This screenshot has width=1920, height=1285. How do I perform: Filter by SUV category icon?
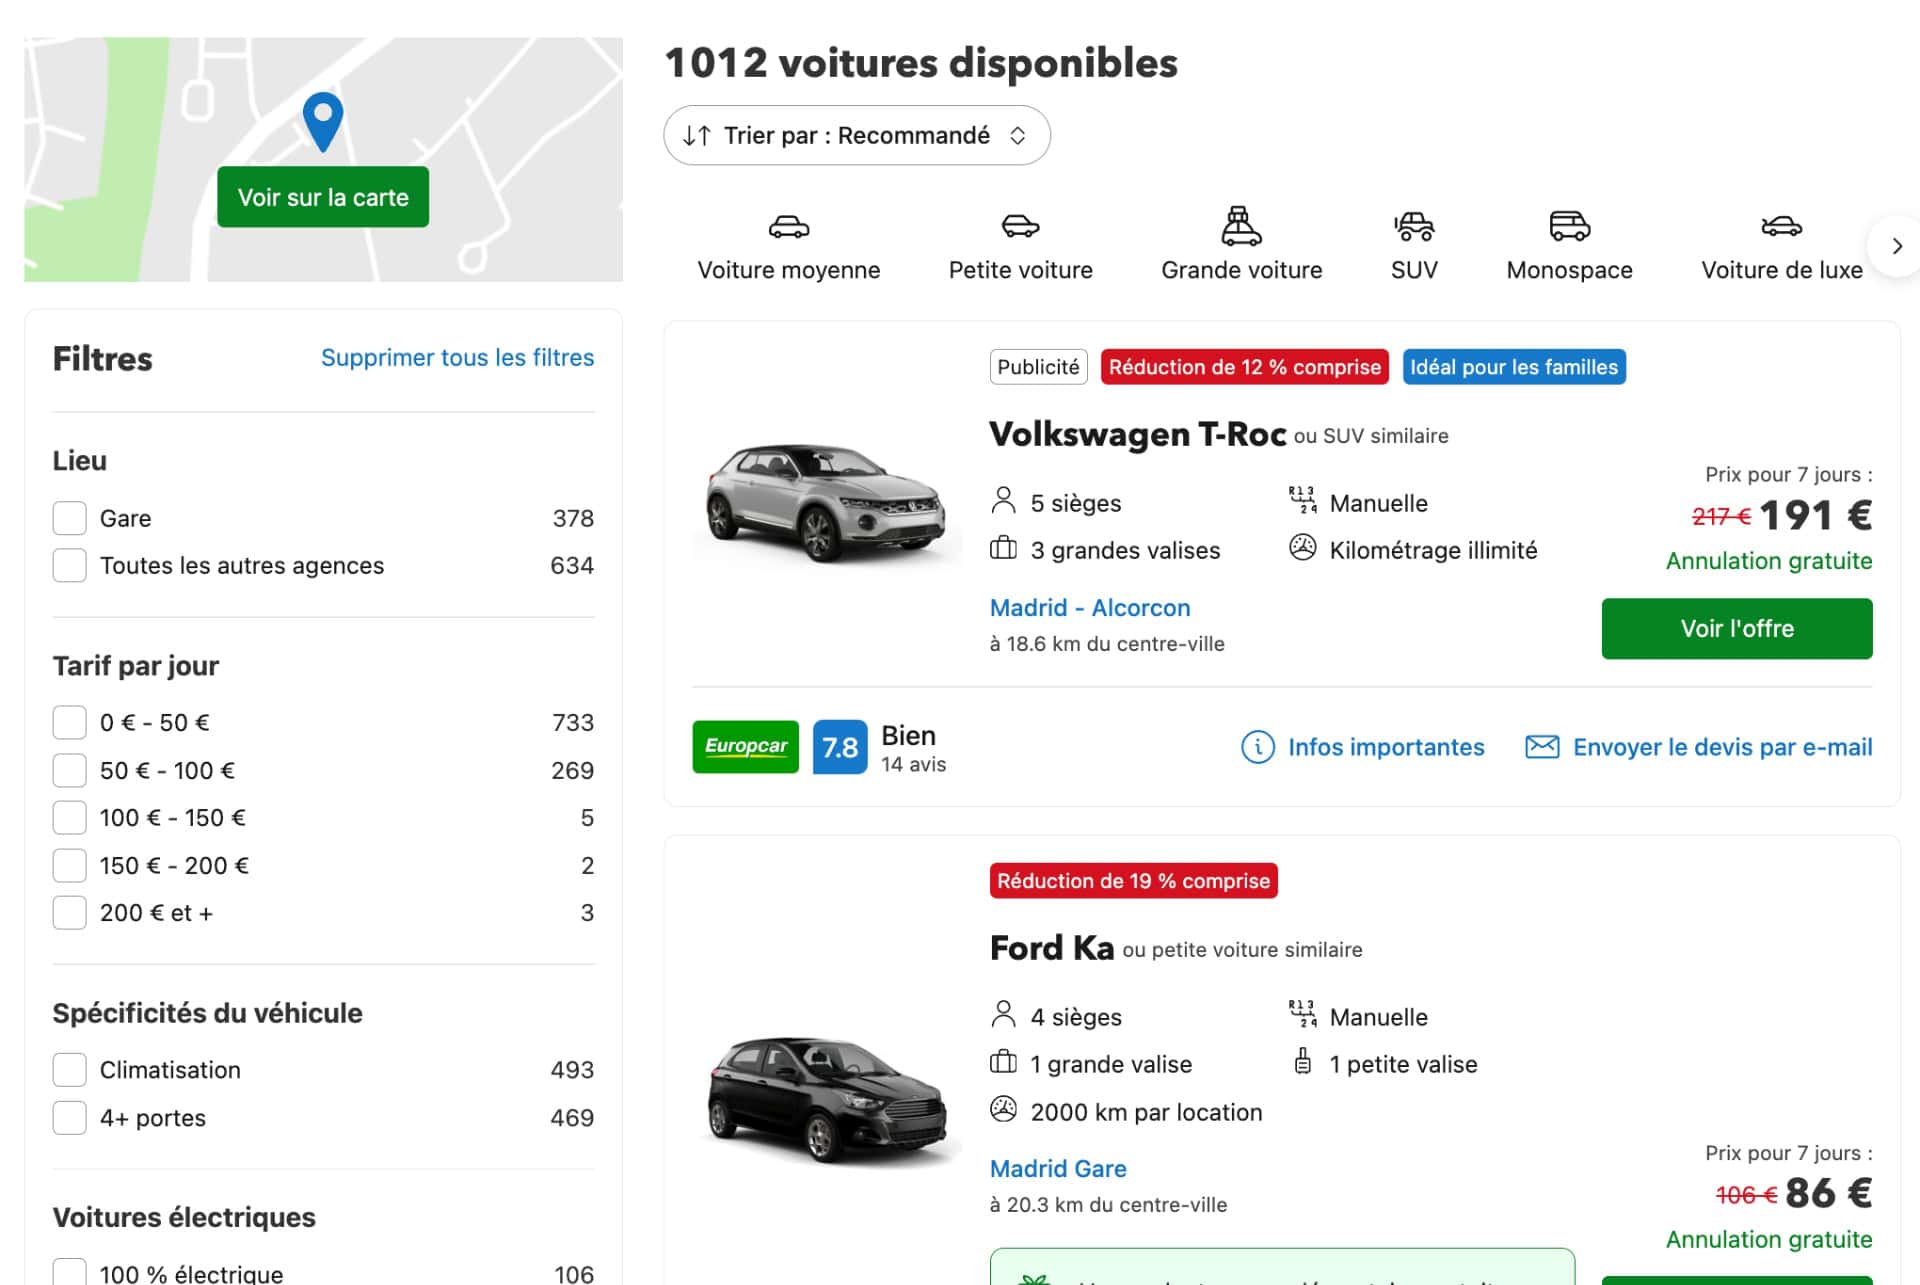(x=1413, y=227)
